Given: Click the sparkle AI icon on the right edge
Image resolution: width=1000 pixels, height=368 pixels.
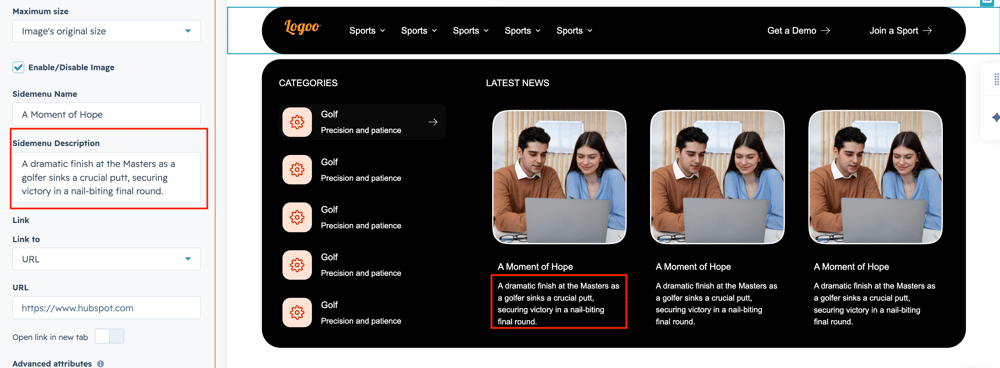Looking at the screenshot, I should click(995, 118).
